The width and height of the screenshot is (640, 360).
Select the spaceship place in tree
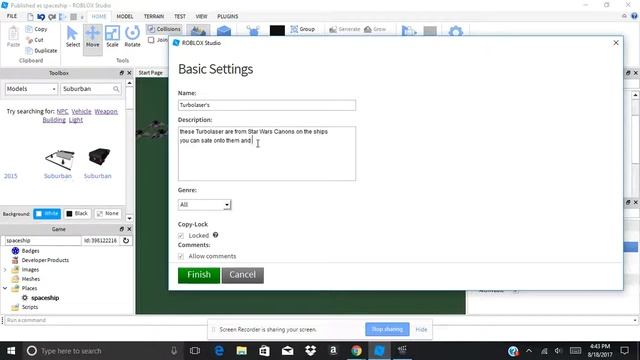[45, 298]
